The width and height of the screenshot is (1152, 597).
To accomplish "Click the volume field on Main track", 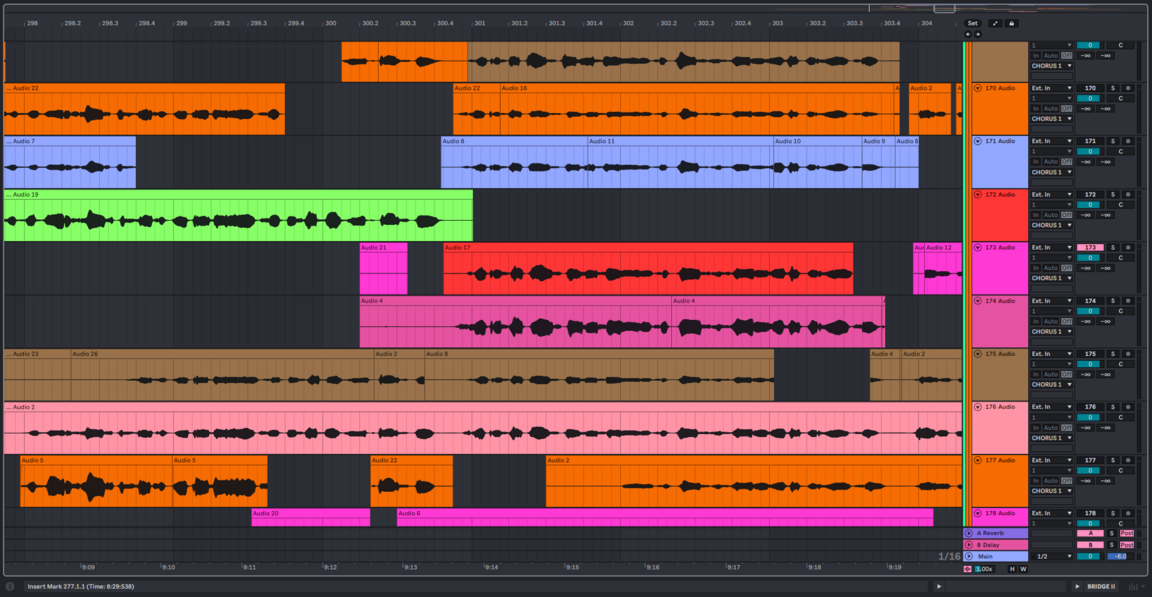I will (x=1089, y=556).
